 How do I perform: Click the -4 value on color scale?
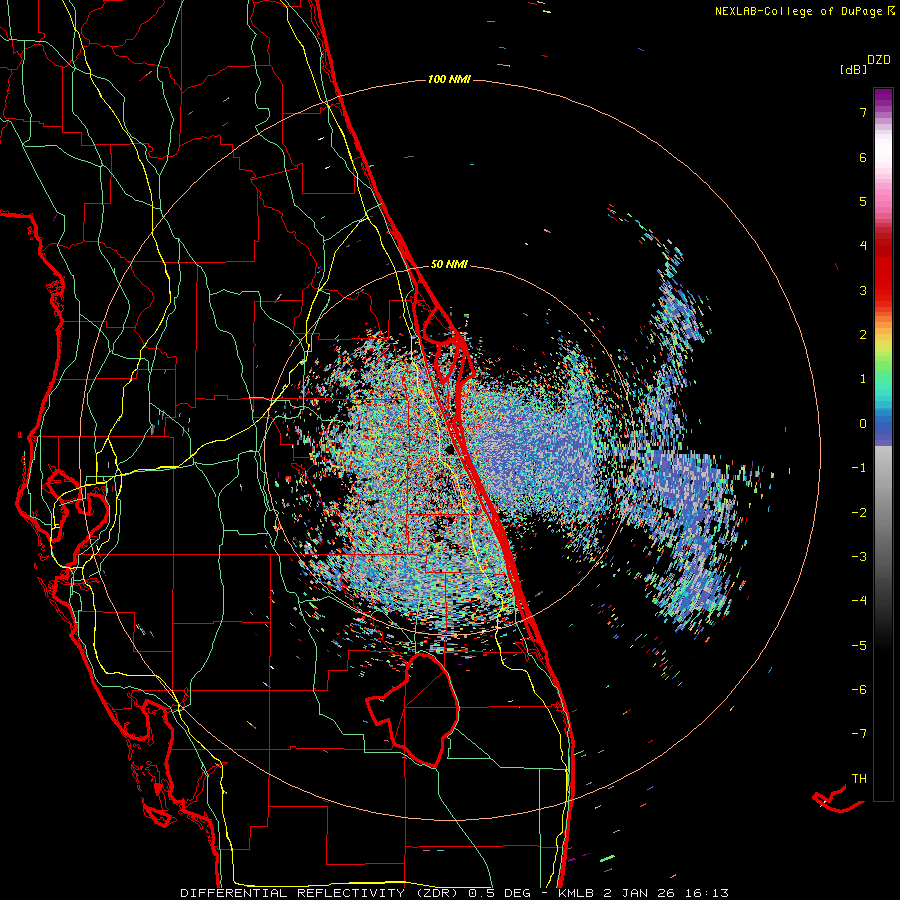pyautogui.click(x=859, y=601)
